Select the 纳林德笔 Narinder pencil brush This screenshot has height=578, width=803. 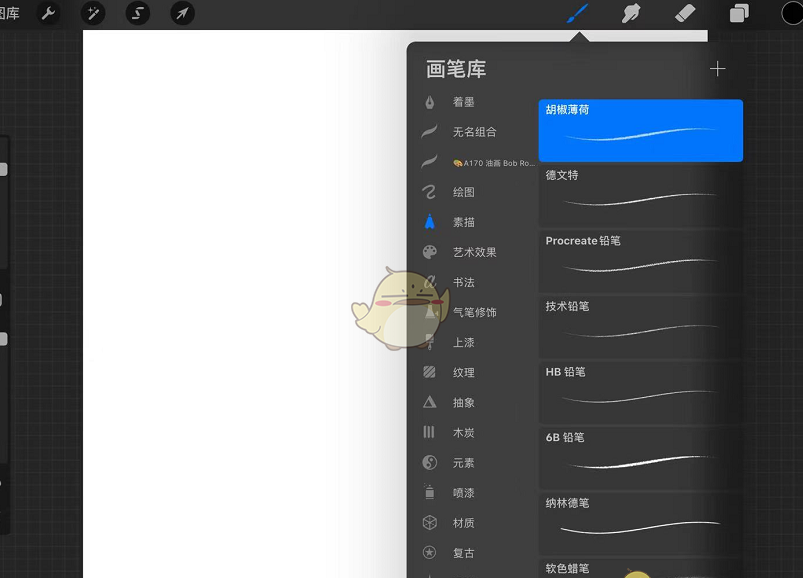(641, 524)
